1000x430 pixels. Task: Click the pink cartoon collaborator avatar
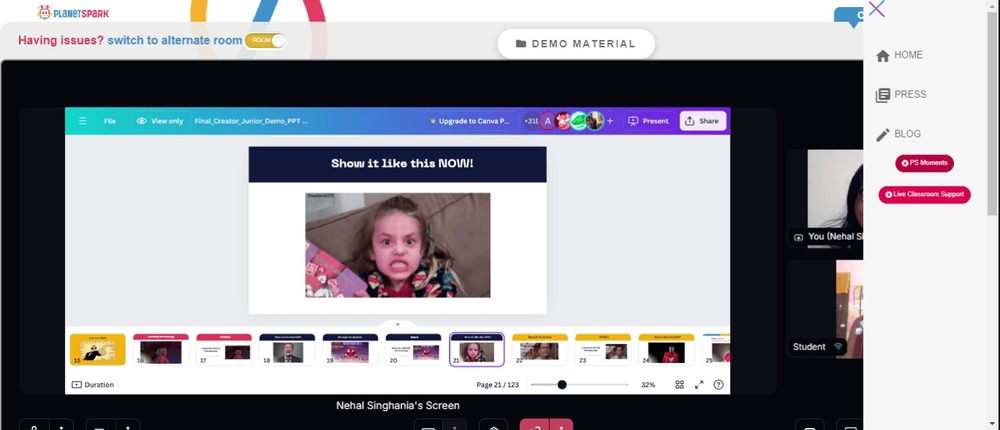click(x=563, y=121)
